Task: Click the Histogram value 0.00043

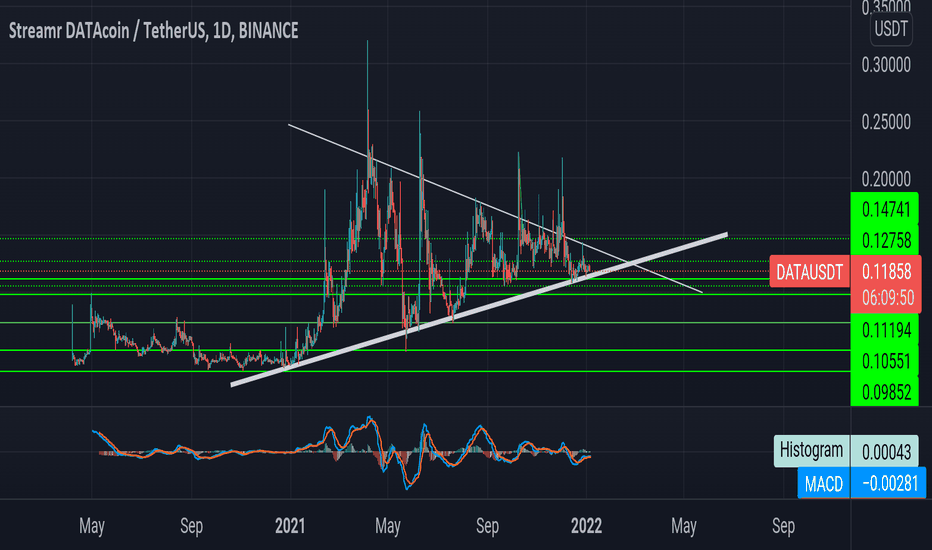Action: point(885,452)
